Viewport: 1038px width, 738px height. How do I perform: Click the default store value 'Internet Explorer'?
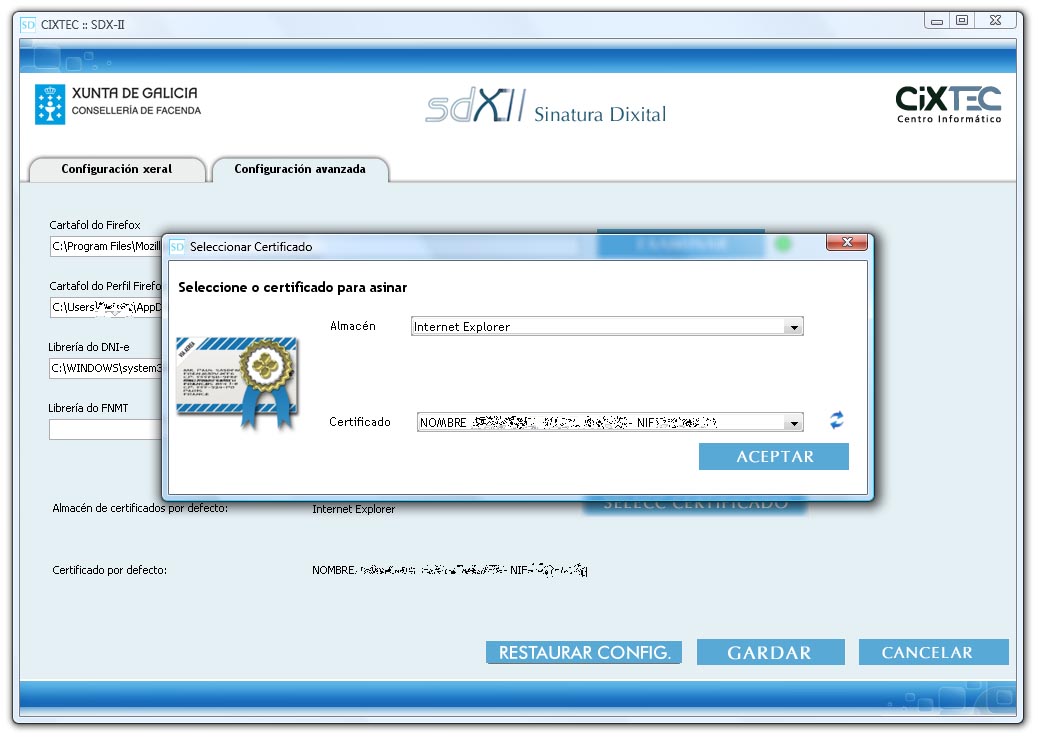click(354, 509)
